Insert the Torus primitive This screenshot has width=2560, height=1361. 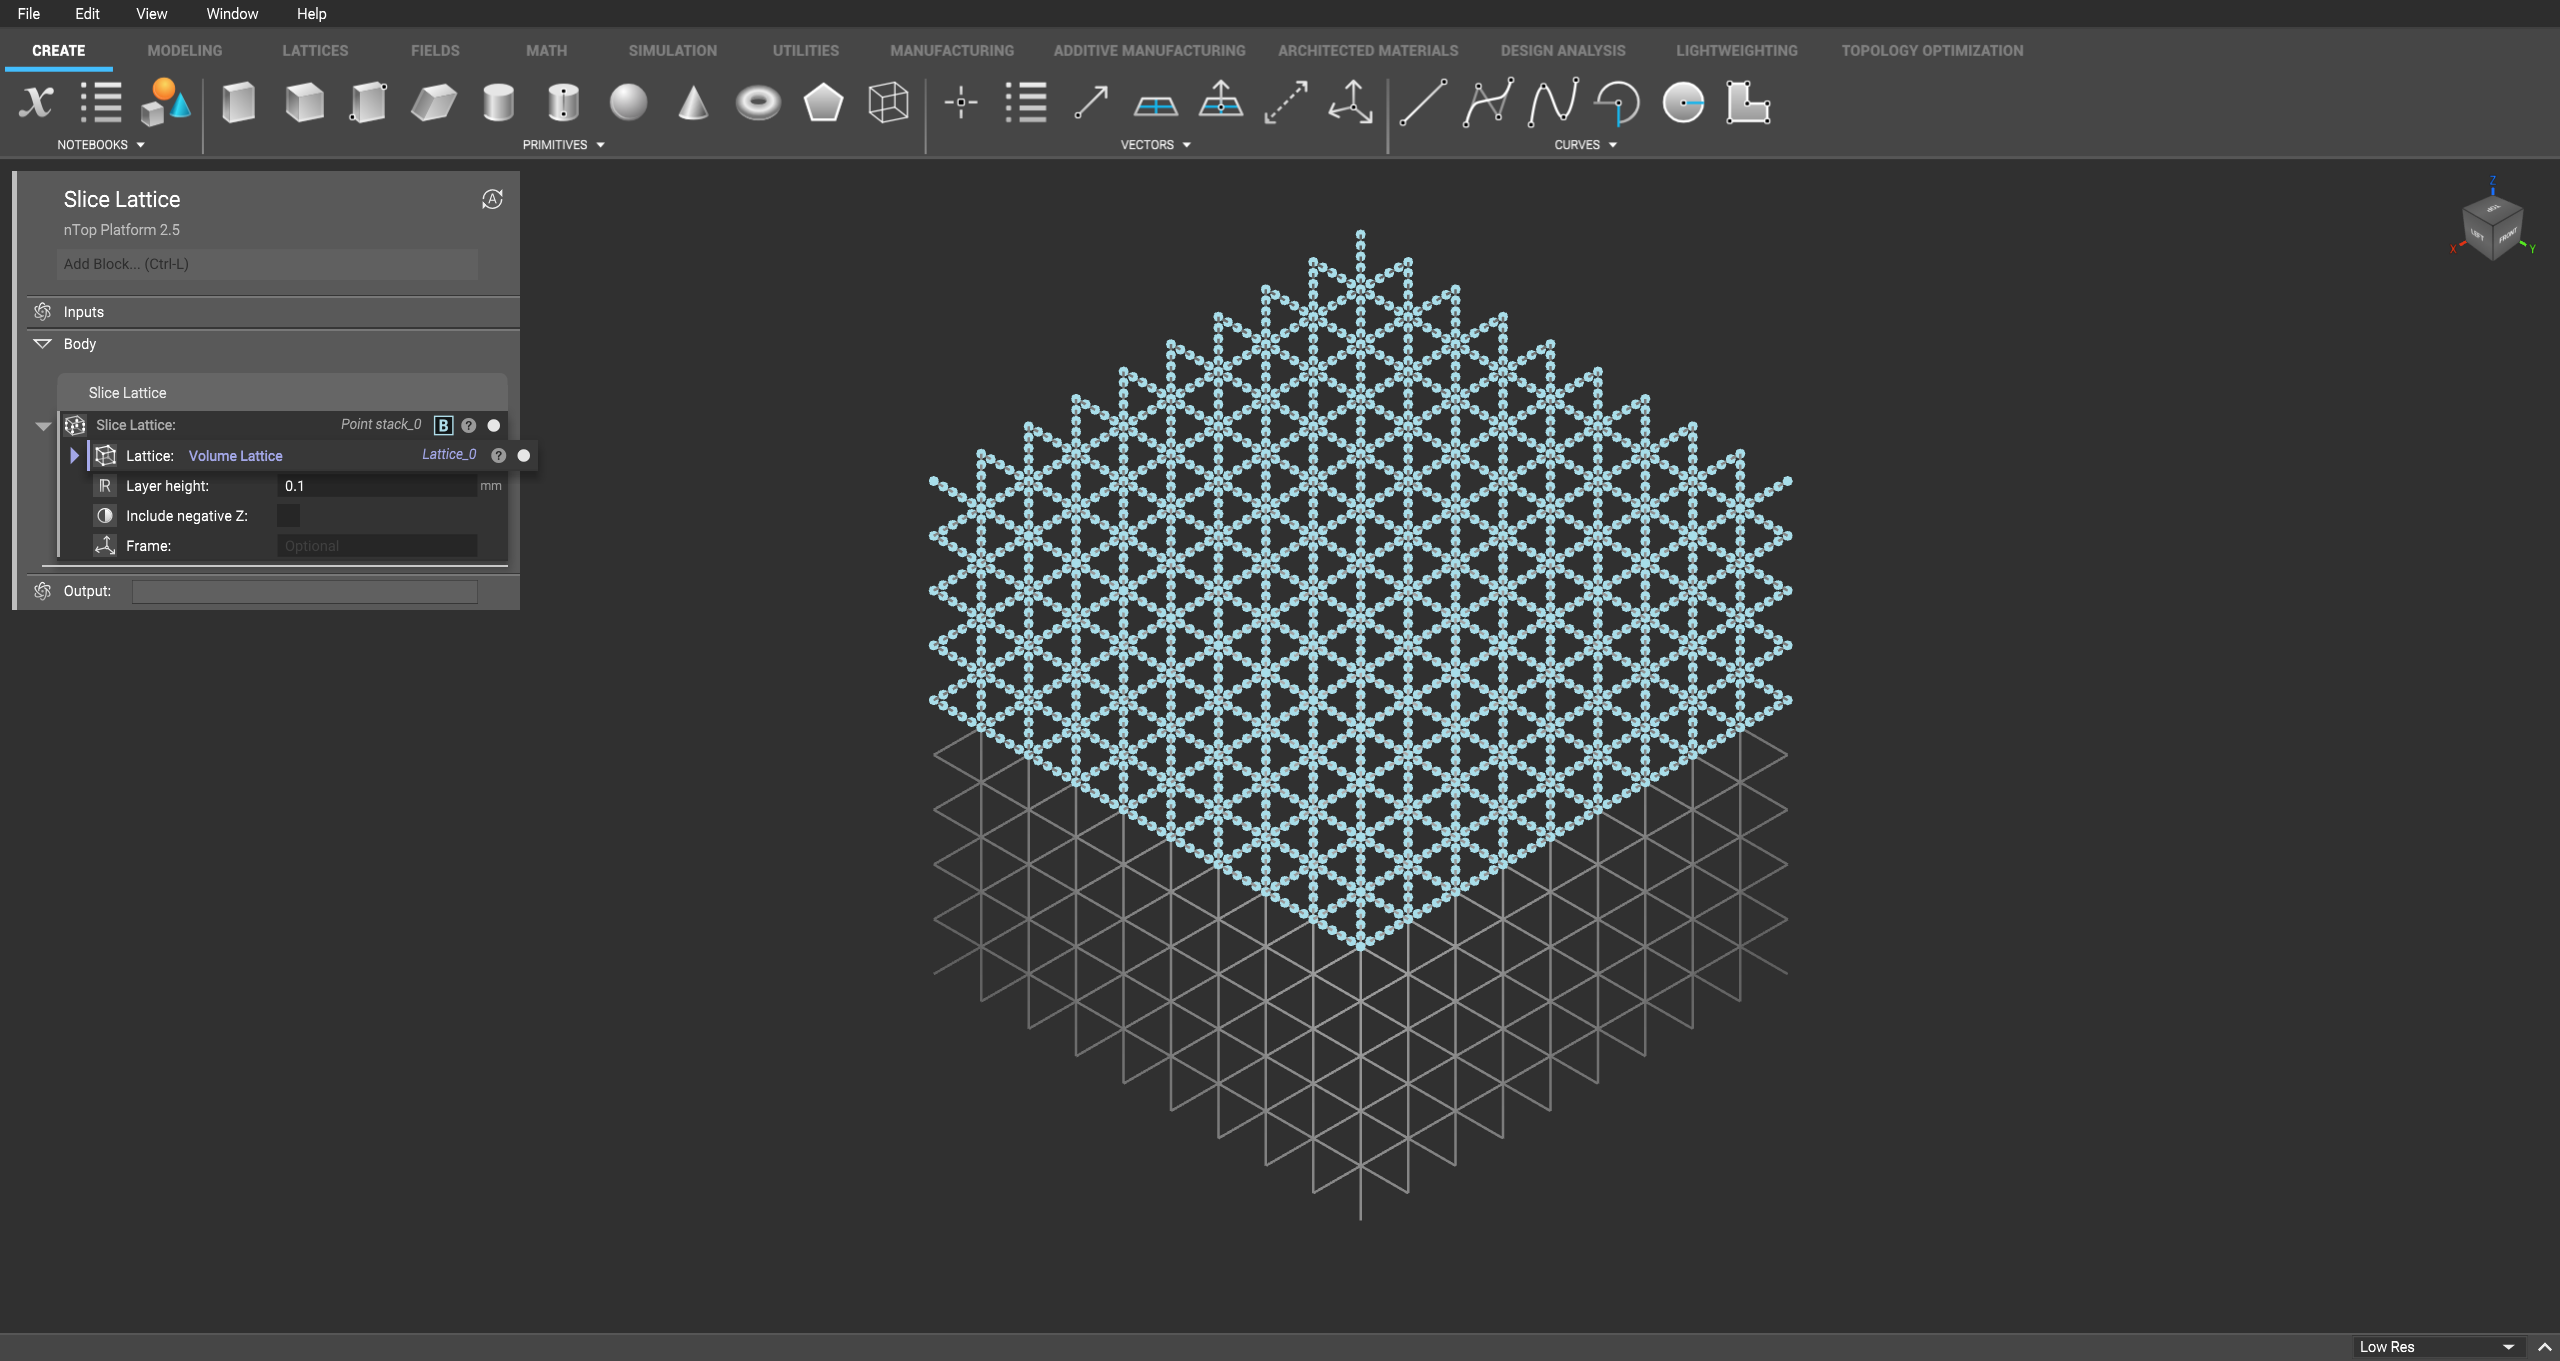(x=758, y=102)
